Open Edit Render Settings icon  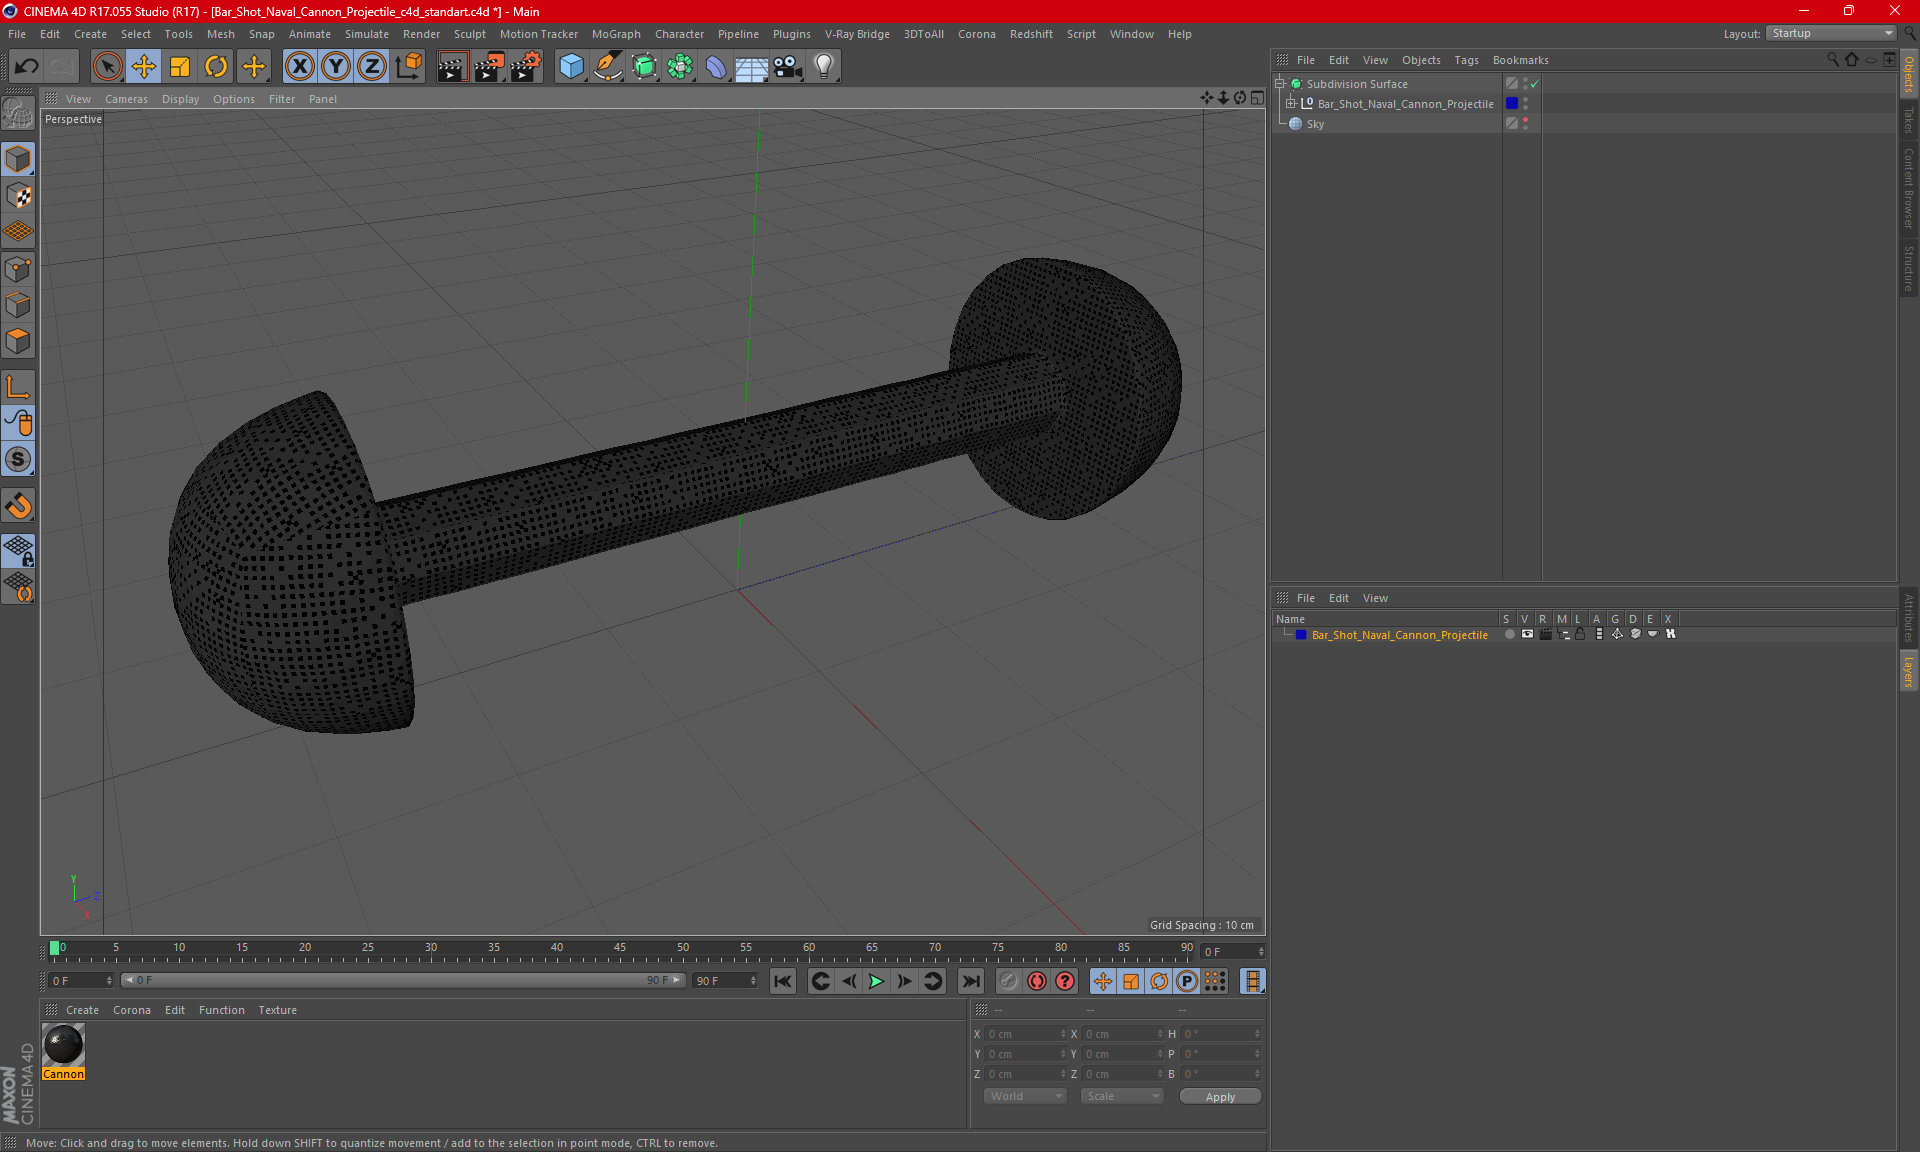[526, 66]
